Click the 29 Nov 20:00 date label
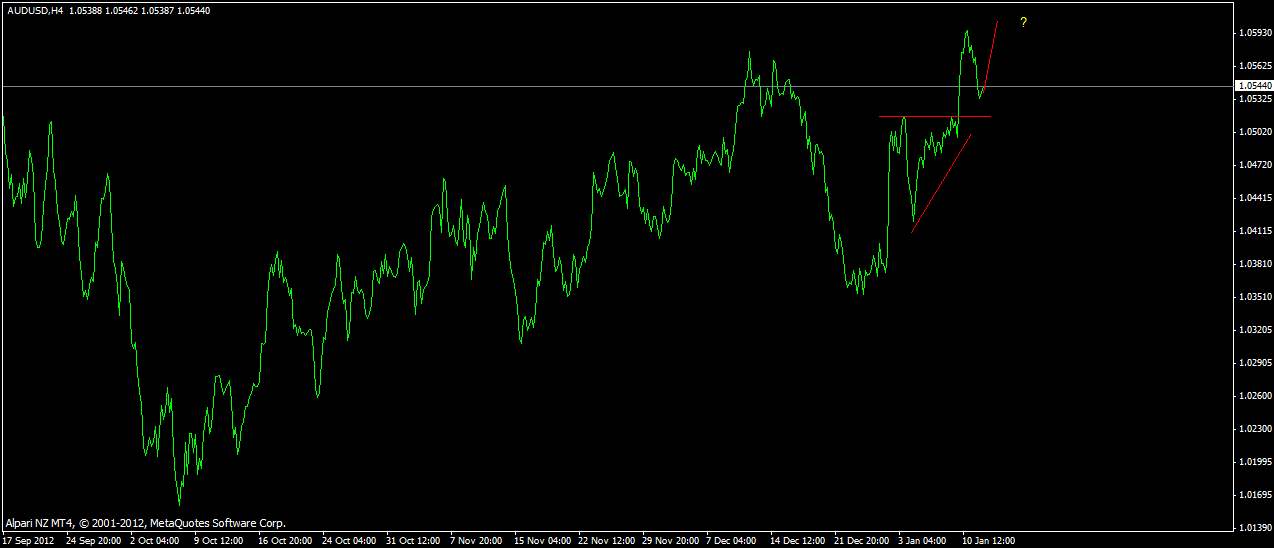Viewport: 1274px width, 548px height. (x=671, y=540)
